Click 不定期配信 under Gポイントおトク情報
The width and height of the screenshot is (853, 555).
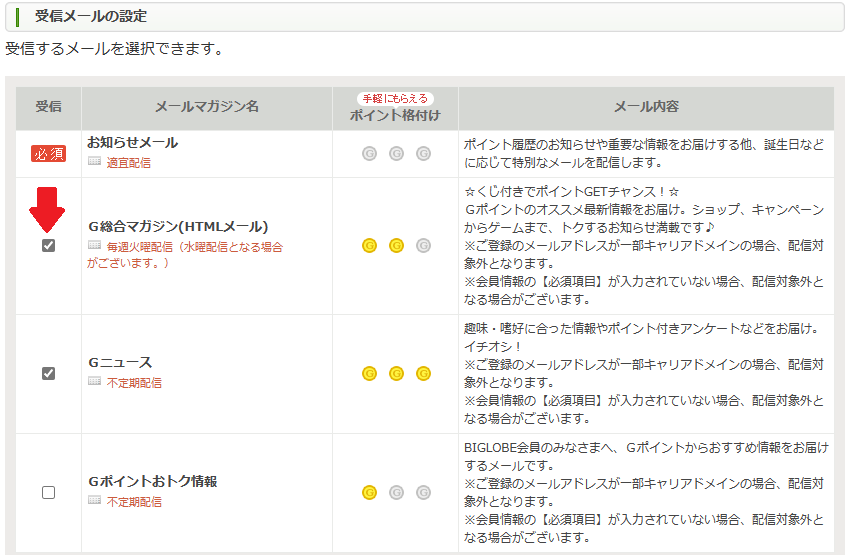click(x=134, y=502)
